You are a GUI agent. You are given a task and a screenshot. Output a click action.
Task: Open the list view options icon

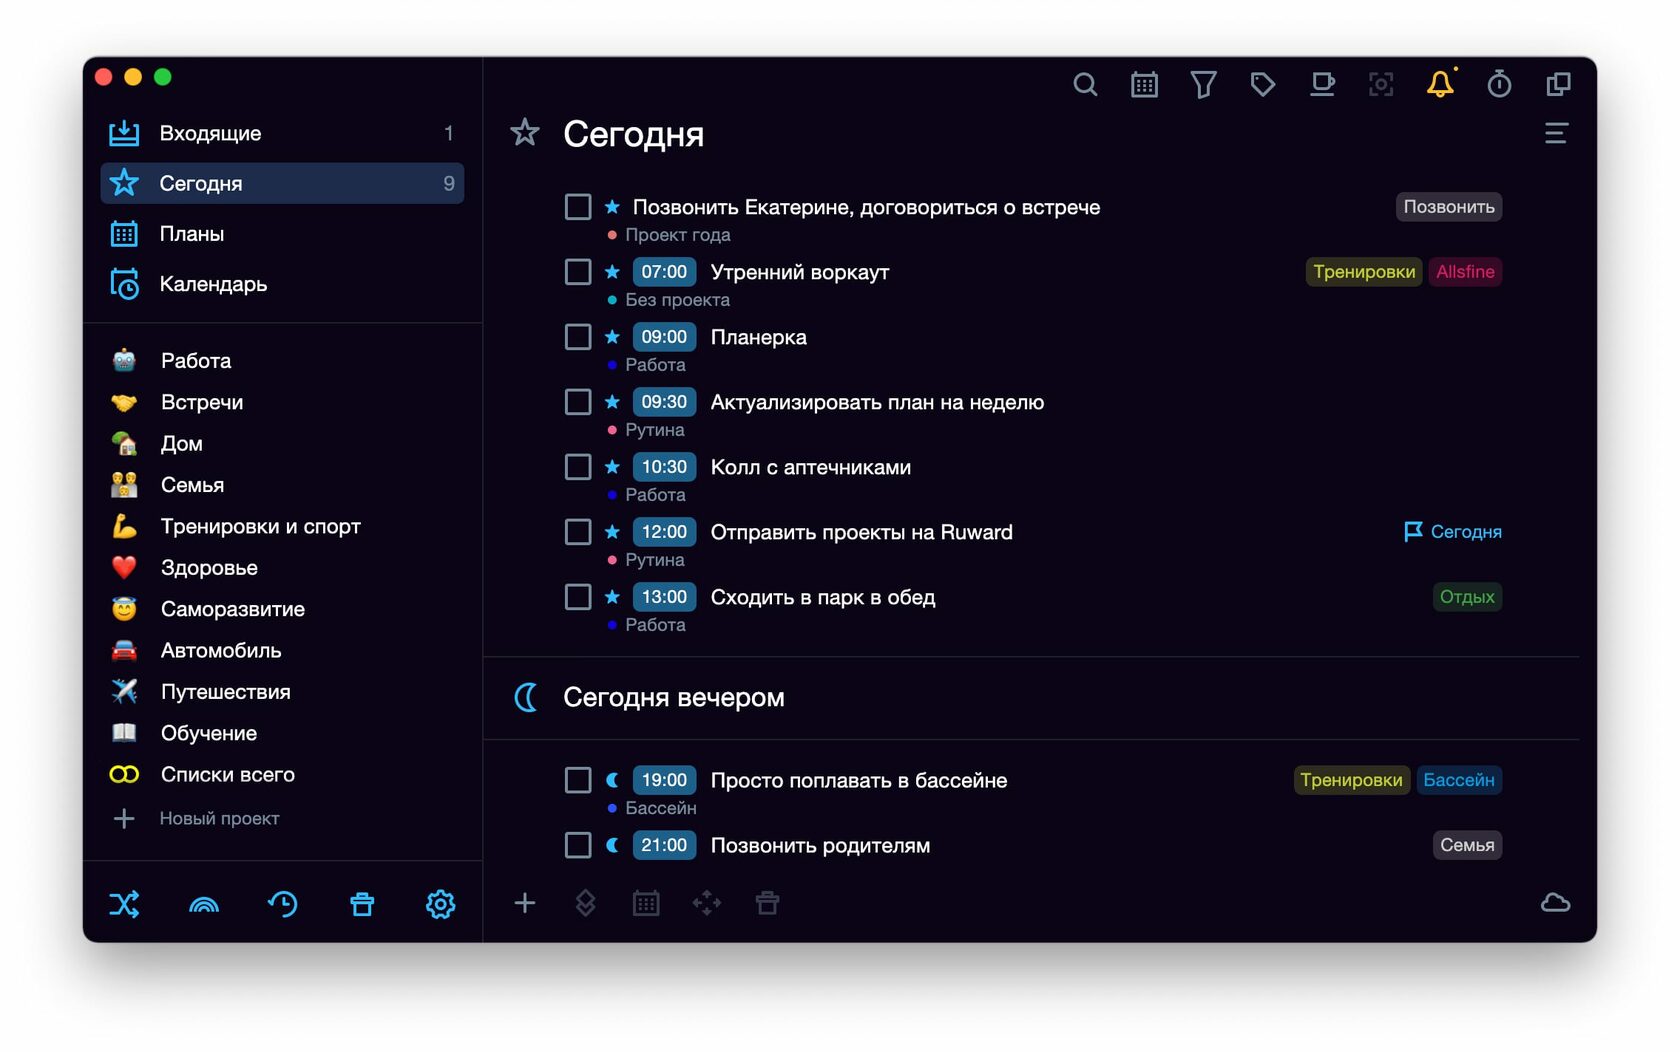pos(1556,134)
